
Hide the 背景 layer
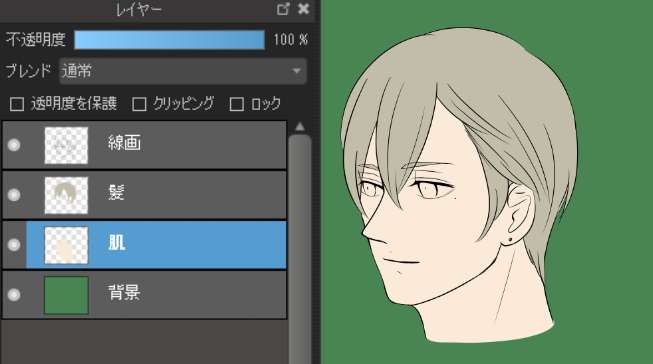[14, 294]
